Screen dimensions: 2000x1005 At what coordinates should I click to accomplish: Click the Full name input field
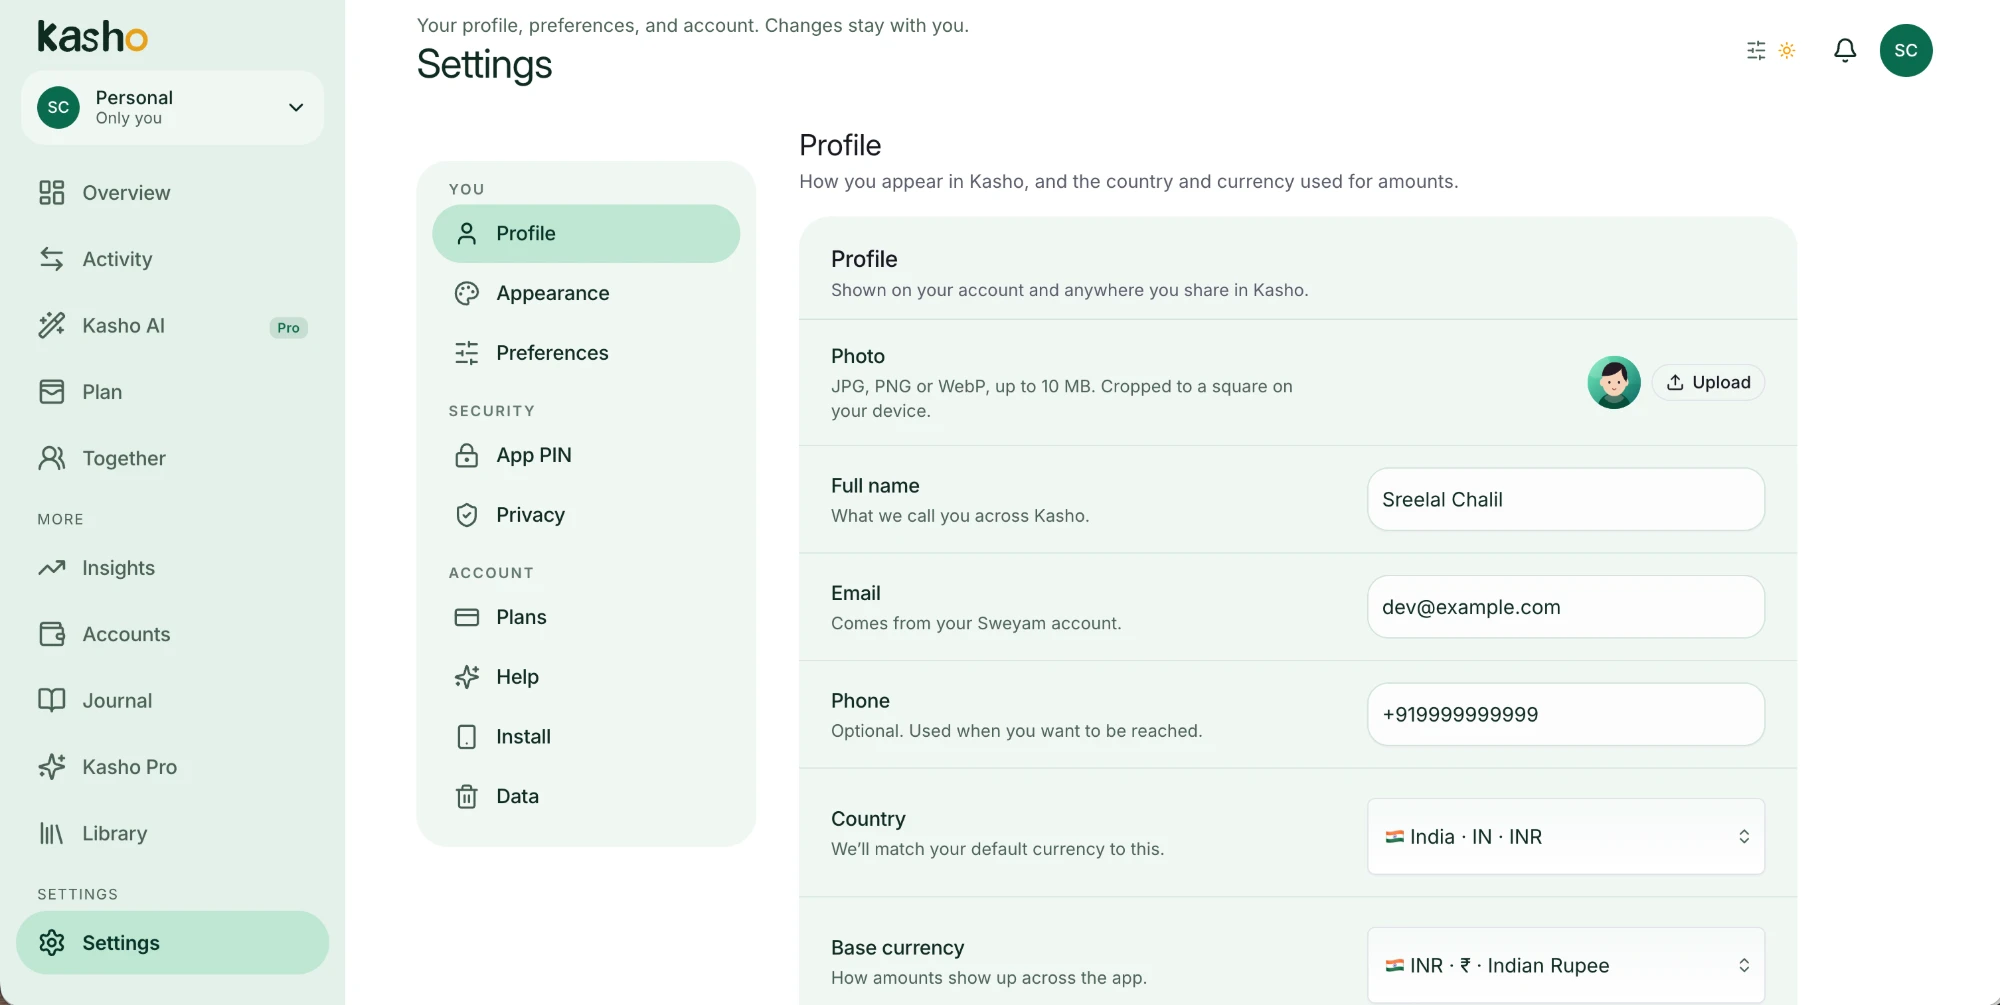click(1566, 500)
